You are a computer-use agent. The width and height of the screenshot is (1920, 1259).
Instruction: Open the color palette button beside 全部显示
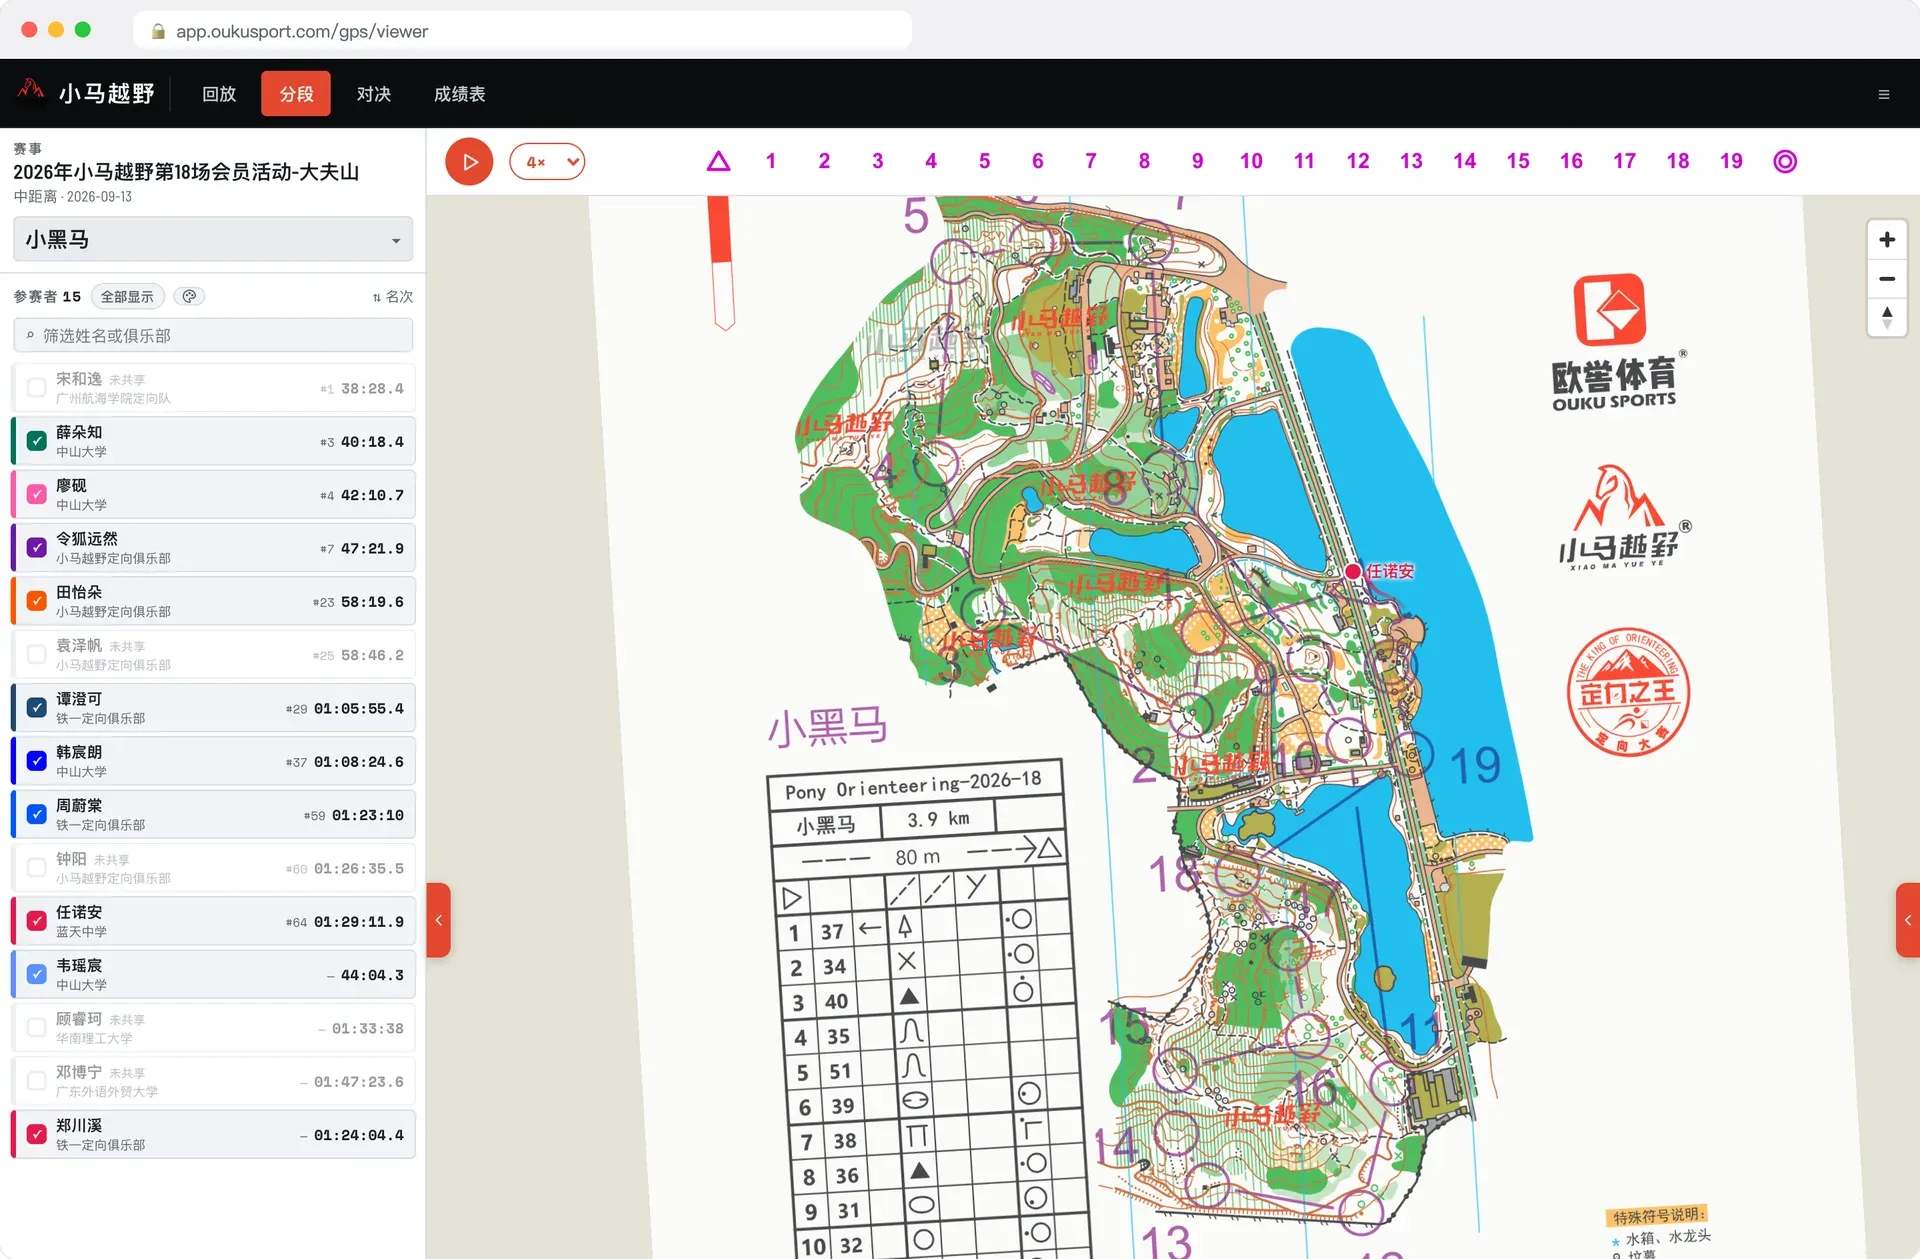click(x=189, y=296)
